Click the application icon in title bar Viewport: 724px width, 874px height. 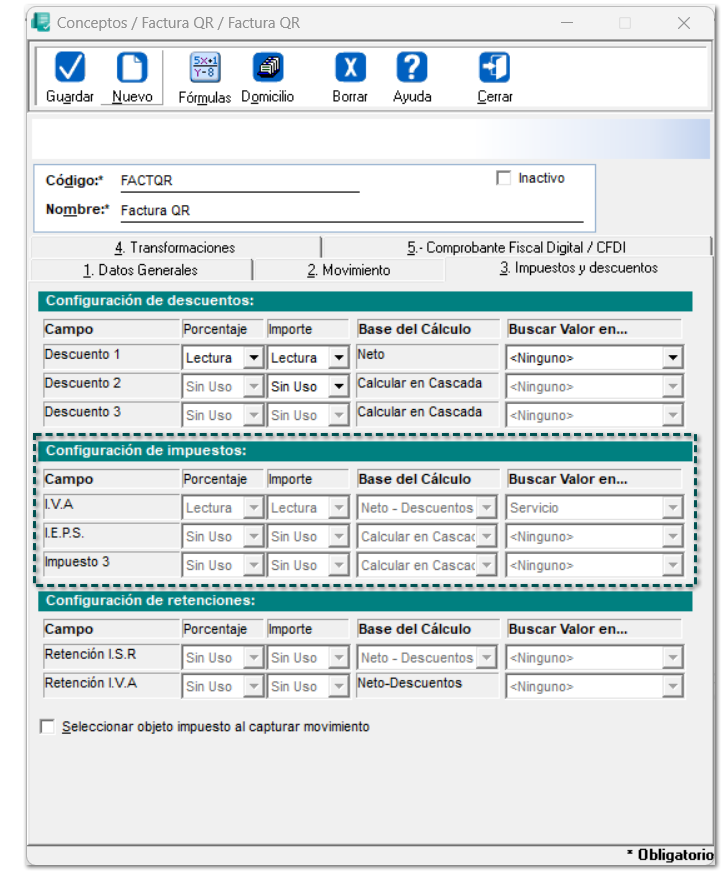(41, 22)
